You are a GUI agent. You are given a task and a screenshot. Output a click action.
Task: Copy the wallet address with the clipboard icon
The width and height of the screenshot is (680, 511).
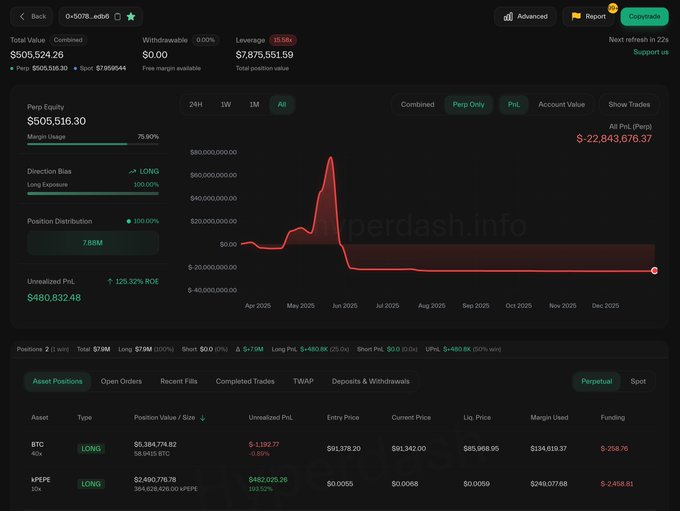pyautogui.click(x=118, y=16)
